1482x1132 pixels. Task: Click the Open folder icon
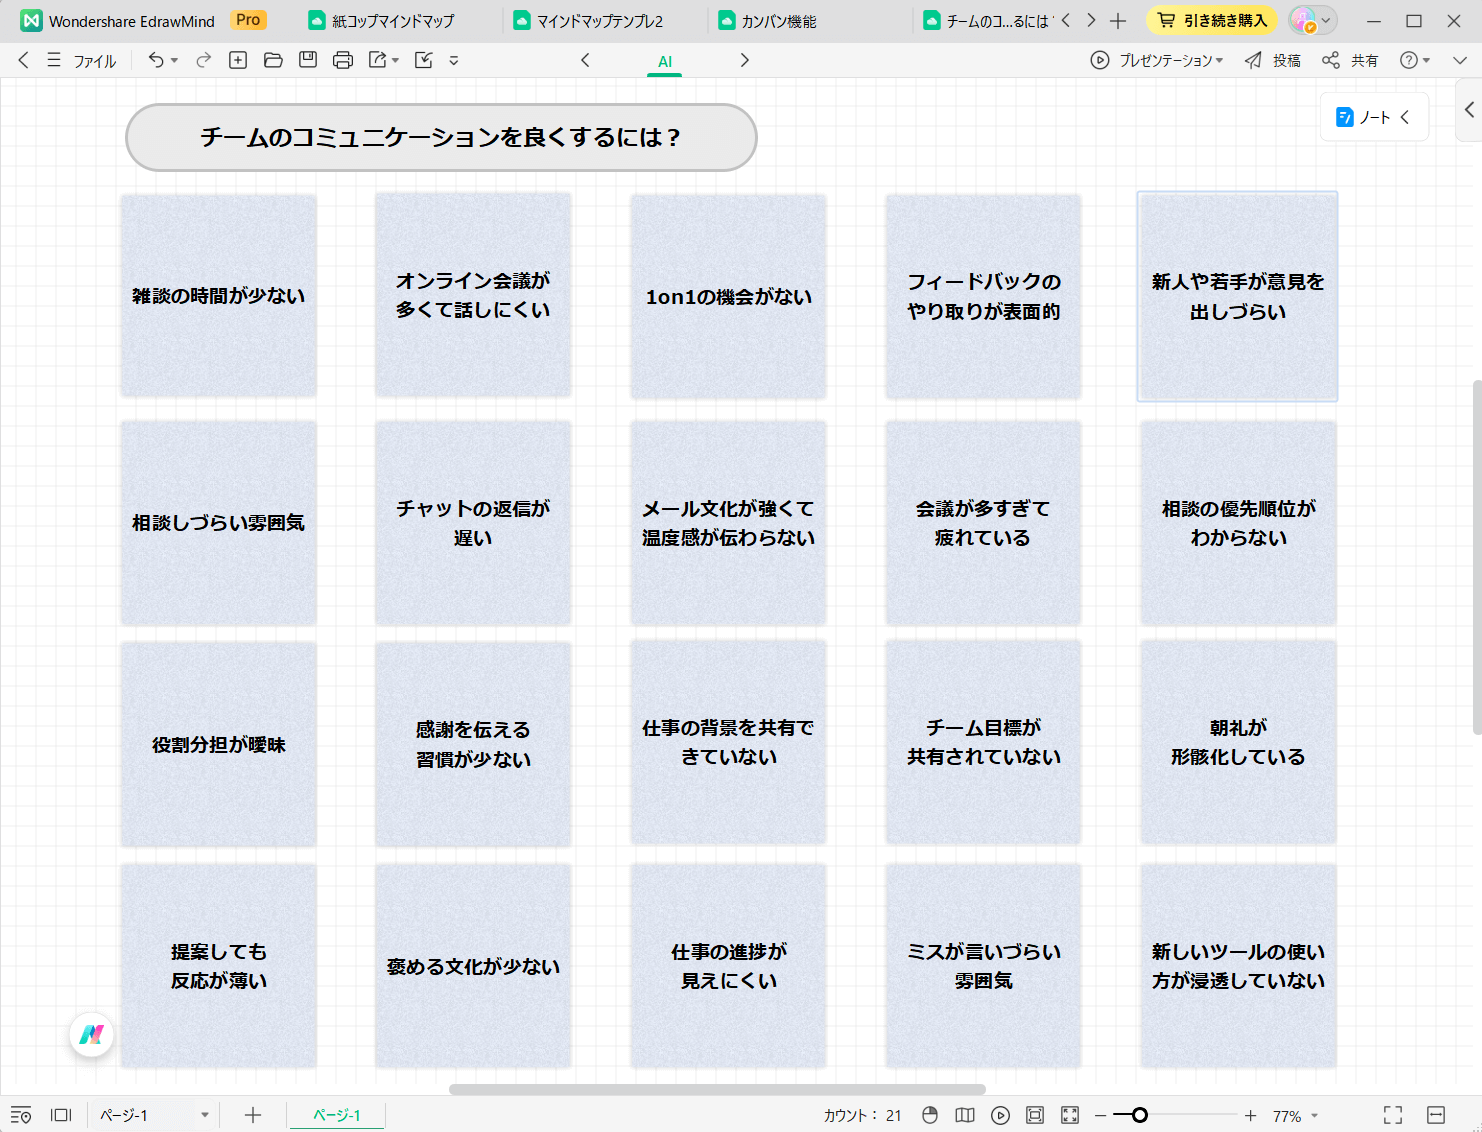point(273,60)
